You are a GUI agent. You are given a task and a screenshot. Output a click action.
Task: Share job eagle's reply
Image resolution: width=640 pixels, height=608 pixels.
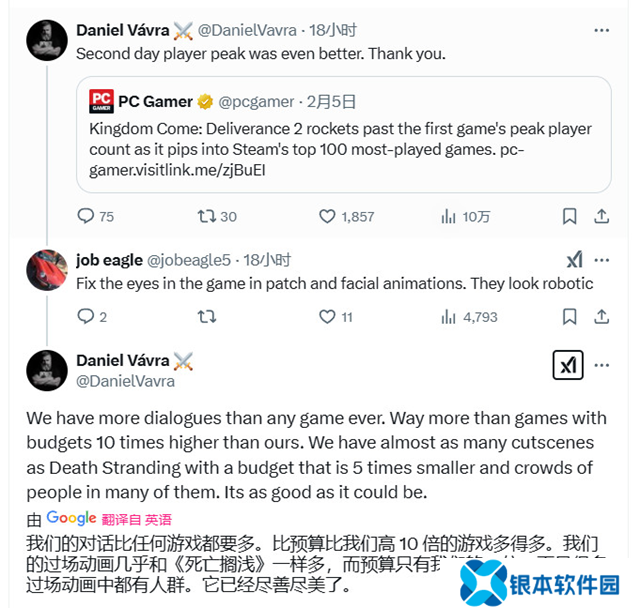[602, 317]
